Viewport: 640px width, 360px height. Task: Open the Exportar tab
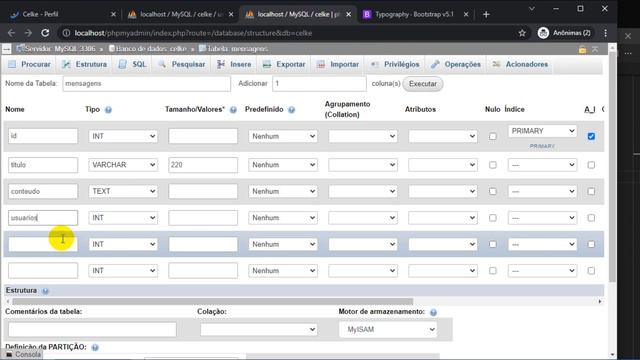click(284, 64)
